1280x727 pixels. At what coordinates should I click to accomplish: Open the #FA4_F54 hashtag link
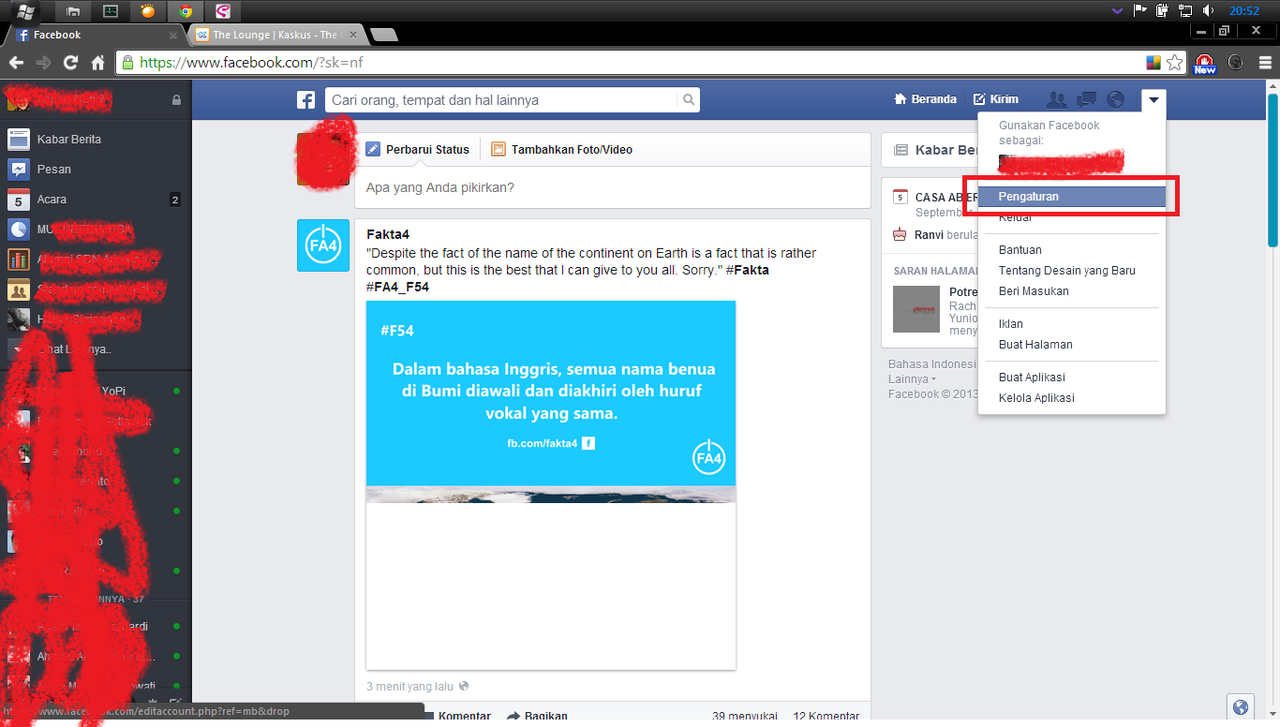pos(398,287)
